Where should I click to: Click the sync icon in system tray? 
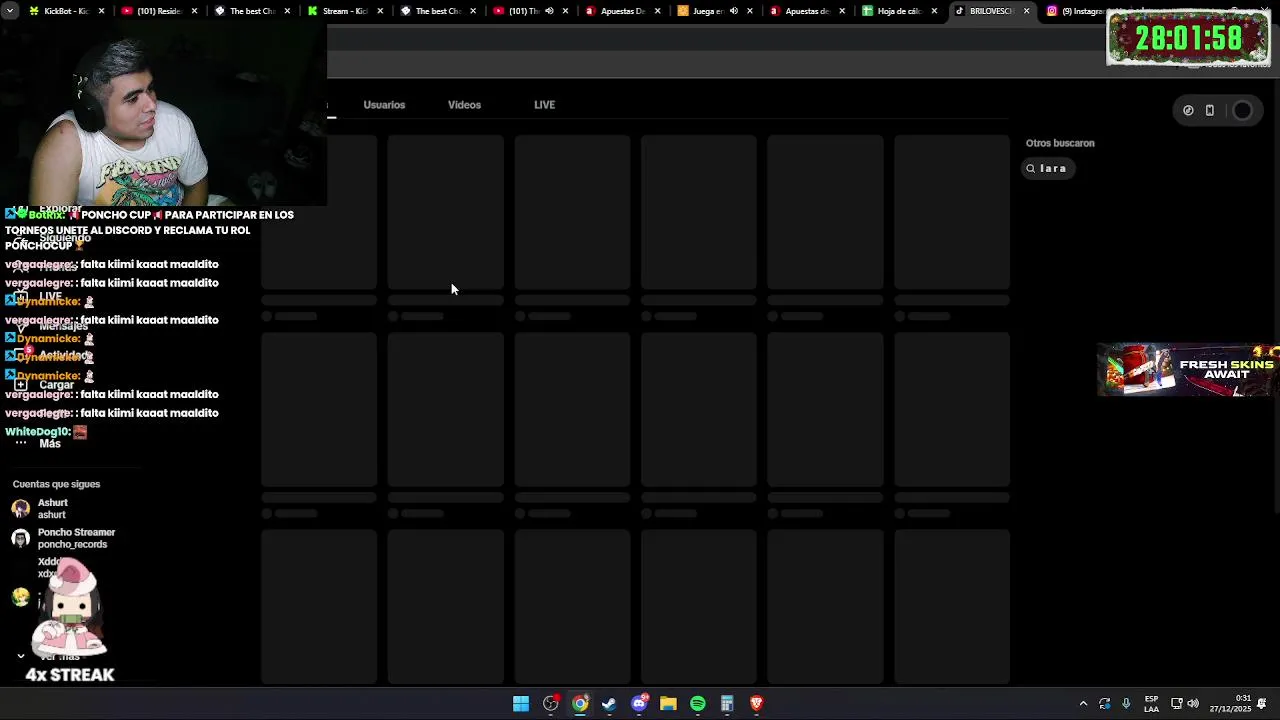(x=1104, y=704)
